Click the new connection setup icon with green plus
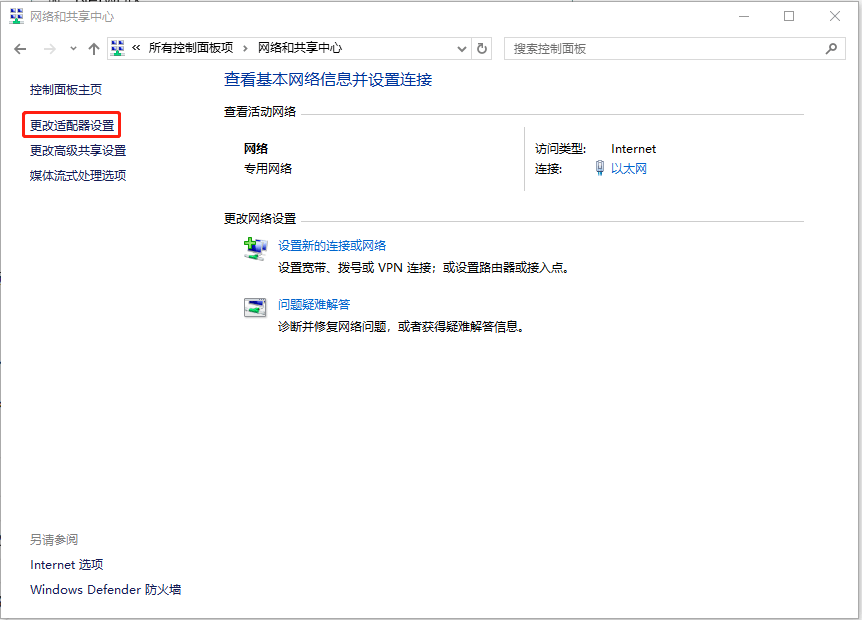 254,247
